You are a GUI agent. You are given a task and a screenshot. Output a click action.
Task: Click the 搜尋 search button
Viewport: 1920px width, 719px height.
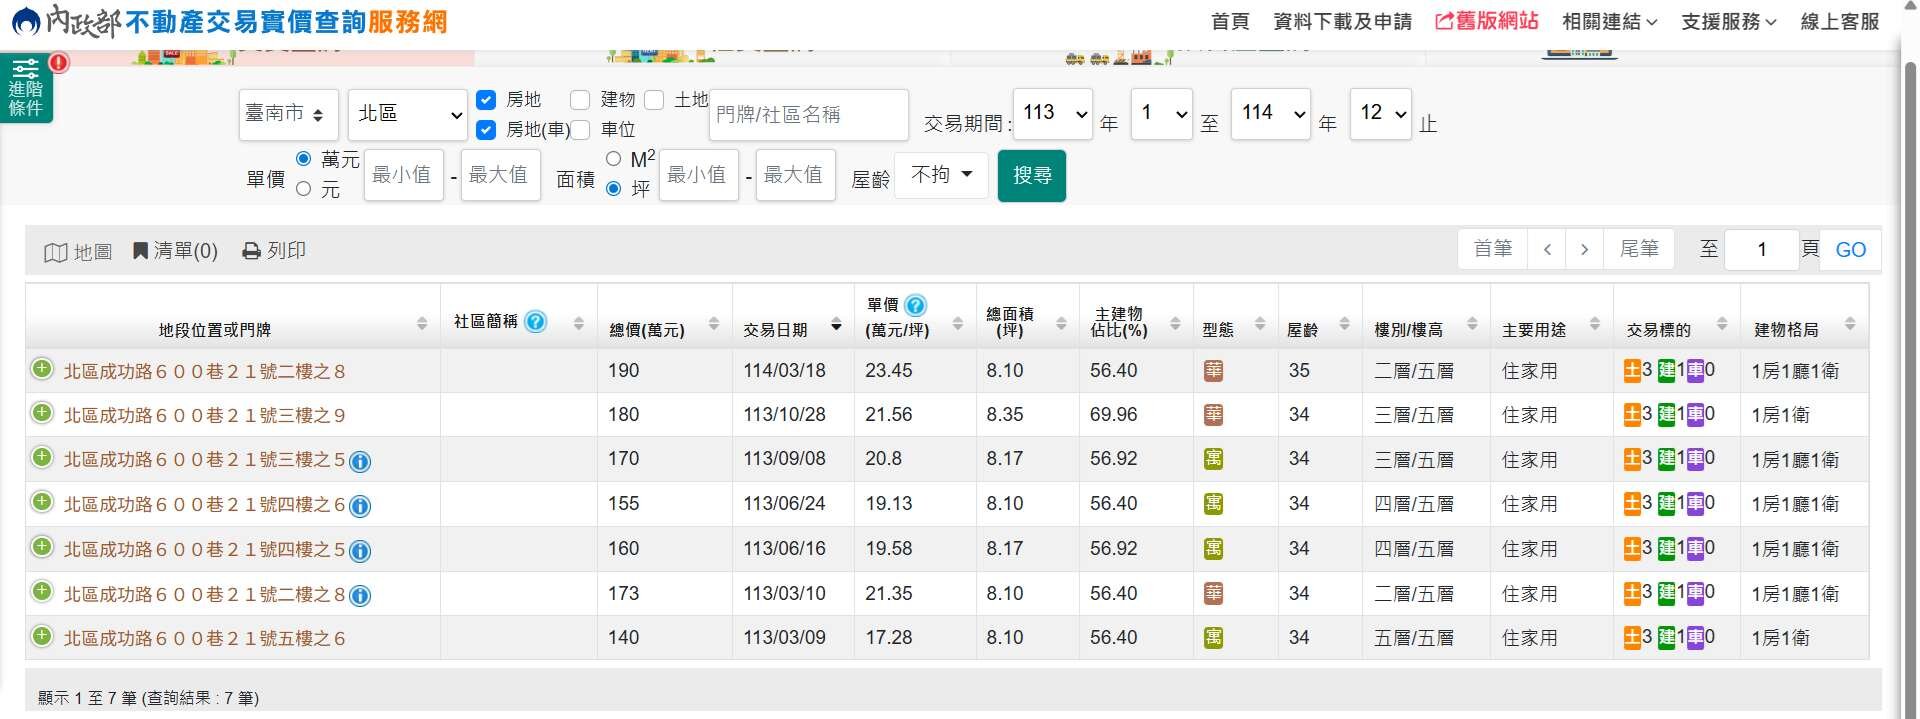click(x=1031, y=176)
